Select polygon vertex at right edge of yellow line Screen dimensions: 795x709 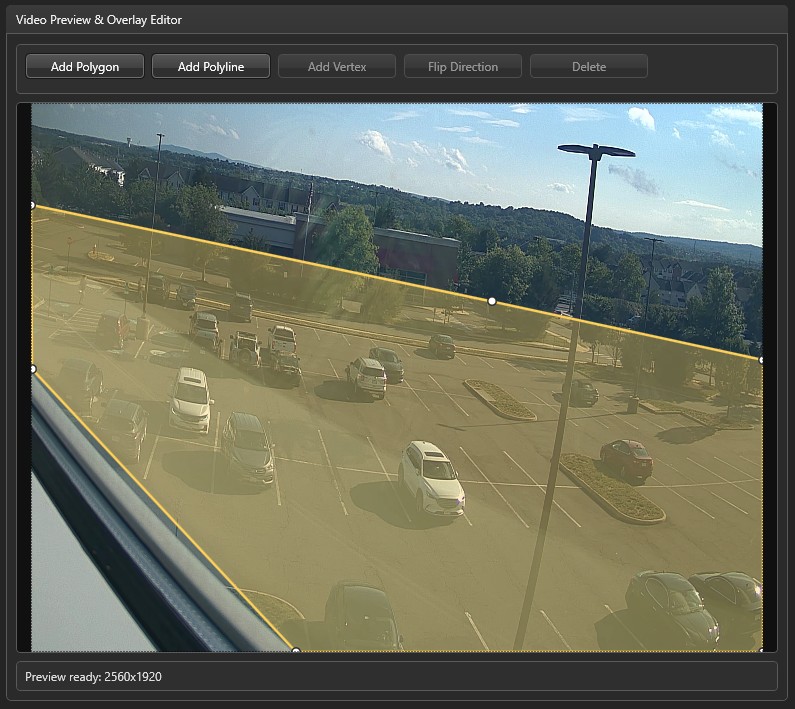pos(761,360)
